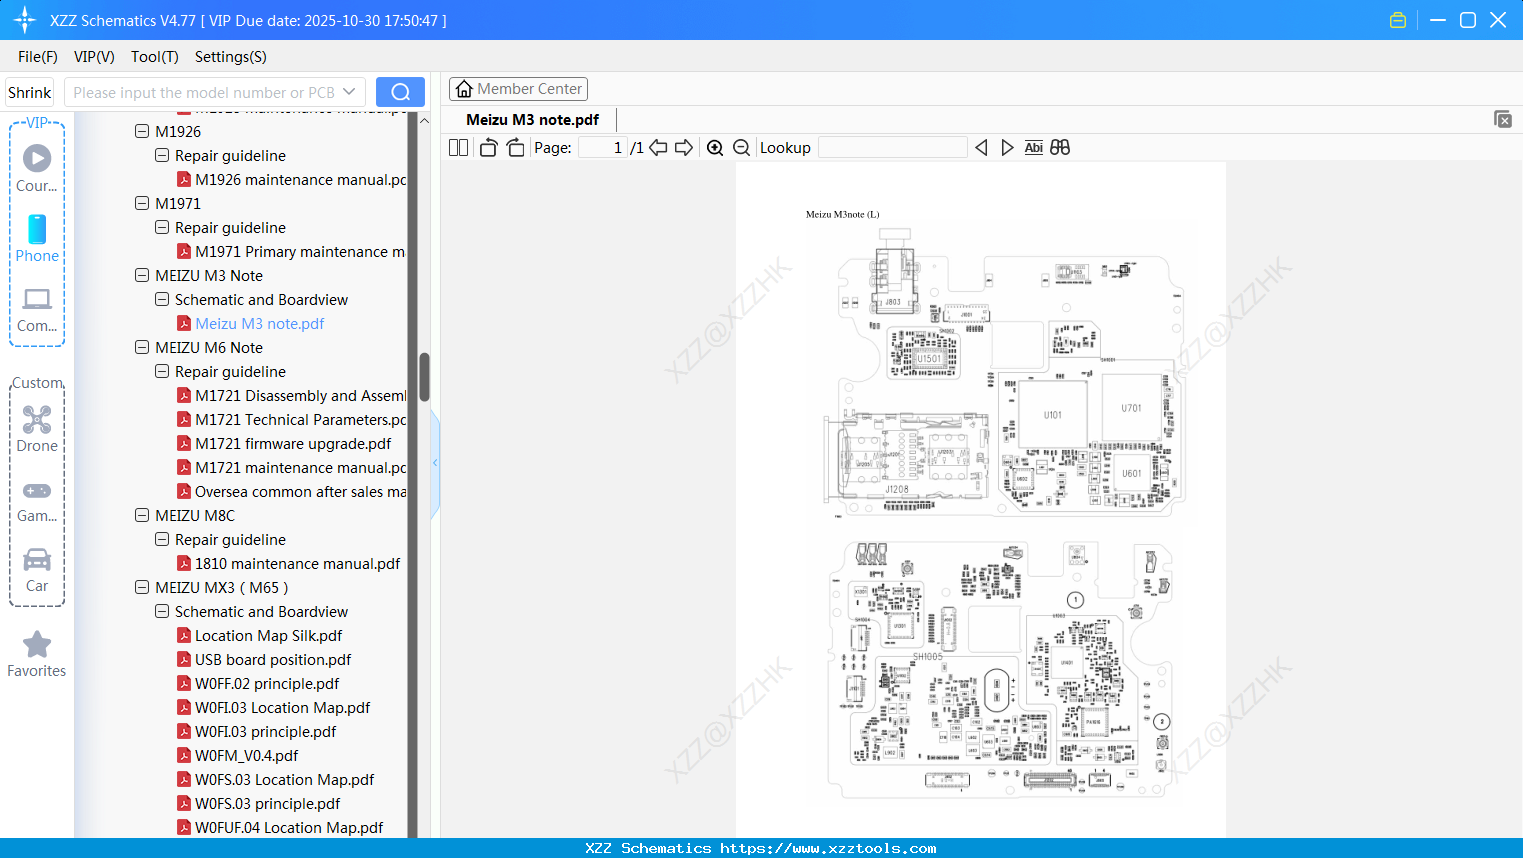
Task: Select the Meizu M3 note.pdf tab
Action: point(533,120)
